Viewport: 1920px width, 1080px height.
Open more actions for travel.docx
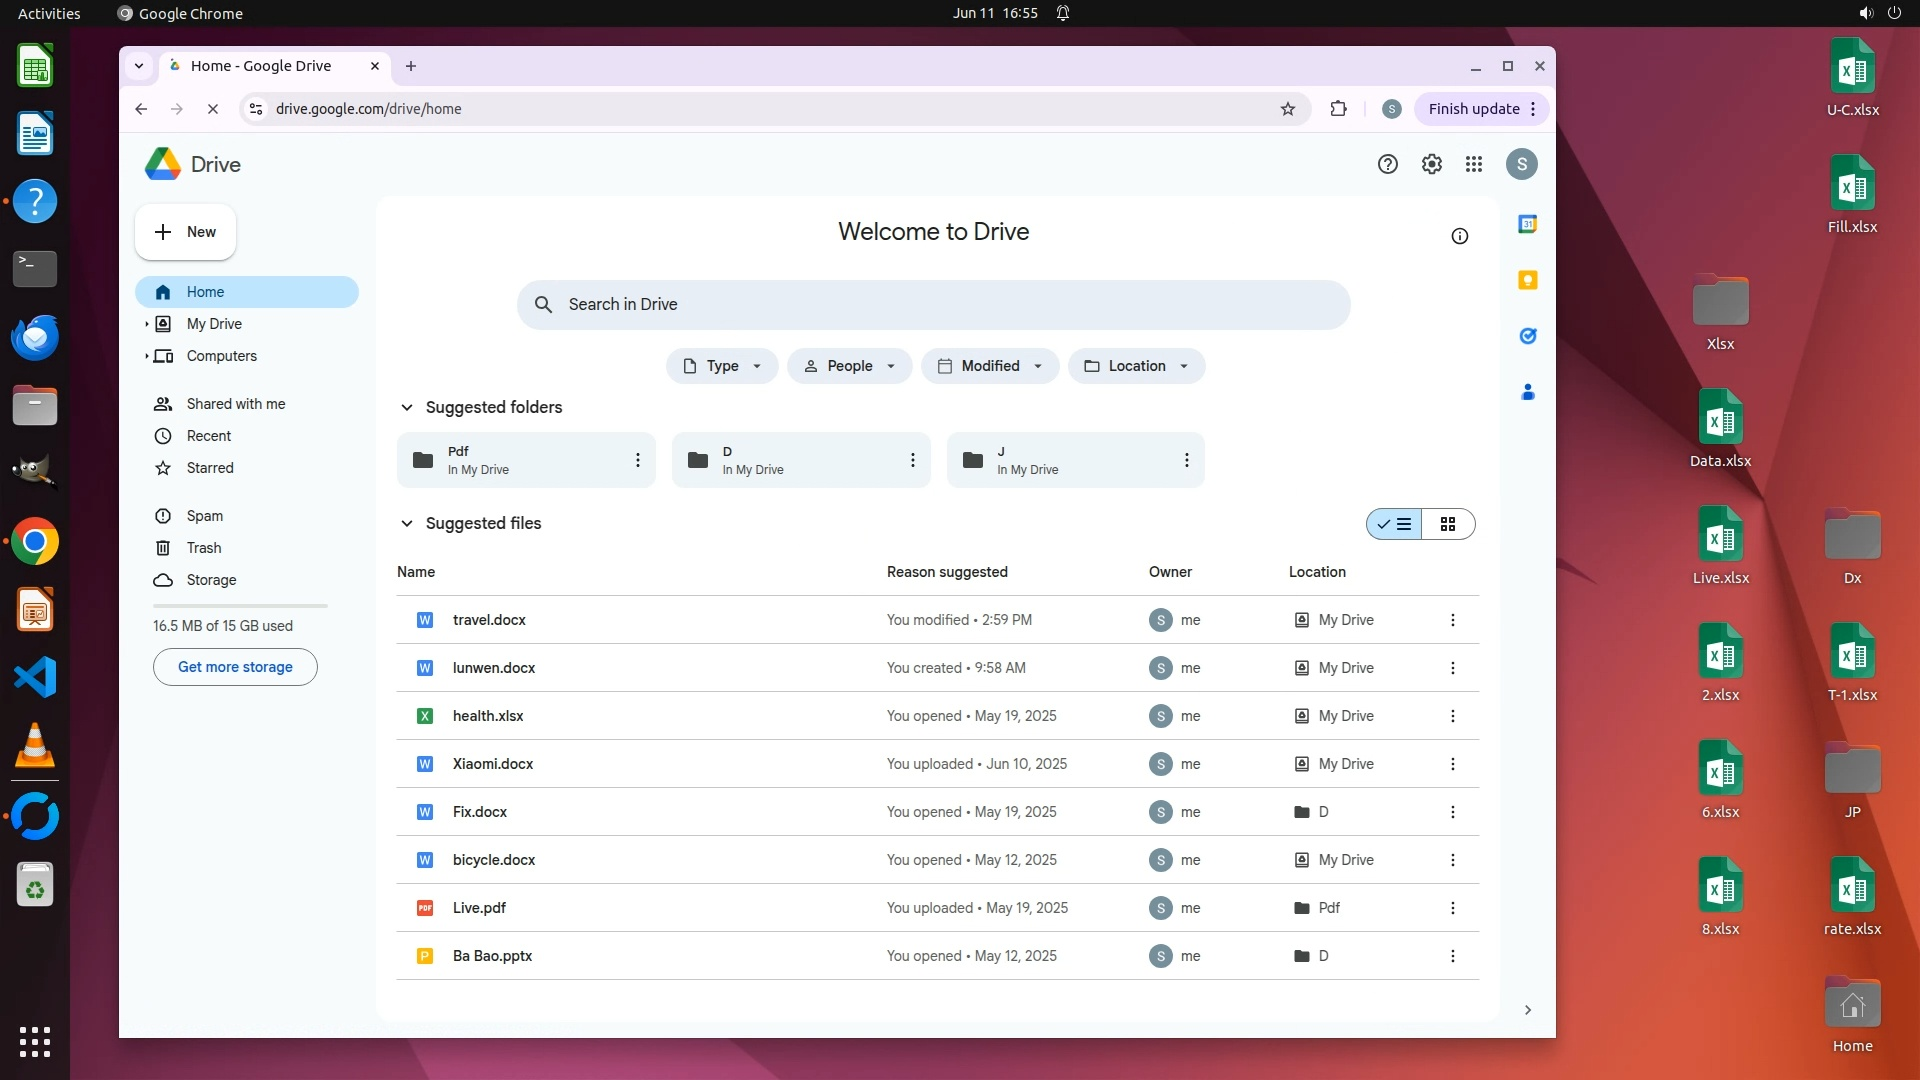click(1452, 620)
